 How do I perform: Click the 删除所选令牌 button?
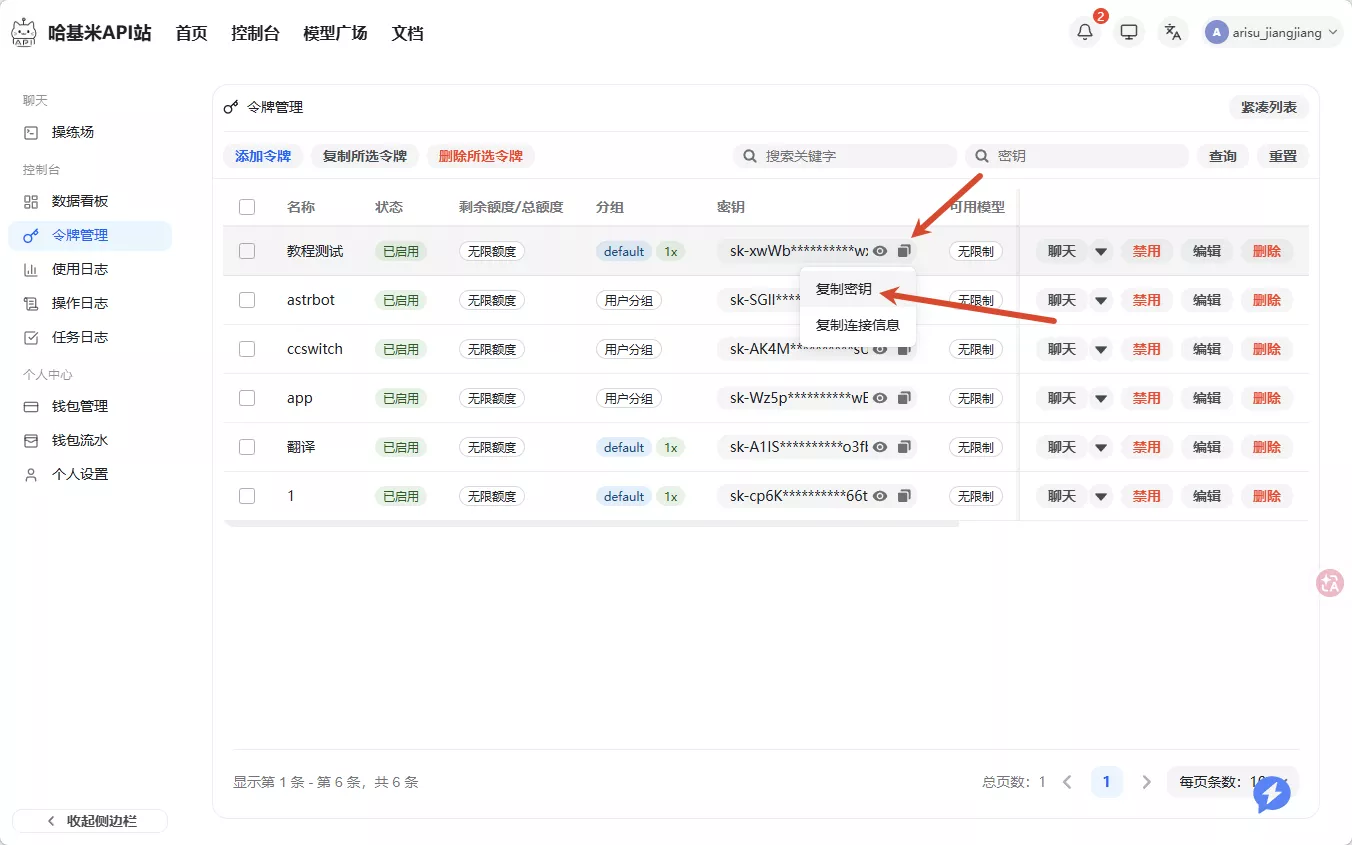(x=481, y=156)
